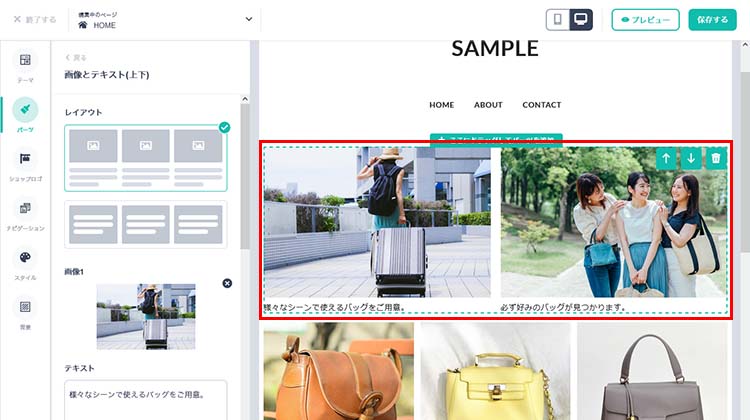This screenshot has width=750, height=420.
Task: Delete selected section with trash icon
Action: click(x=716, y=158)
